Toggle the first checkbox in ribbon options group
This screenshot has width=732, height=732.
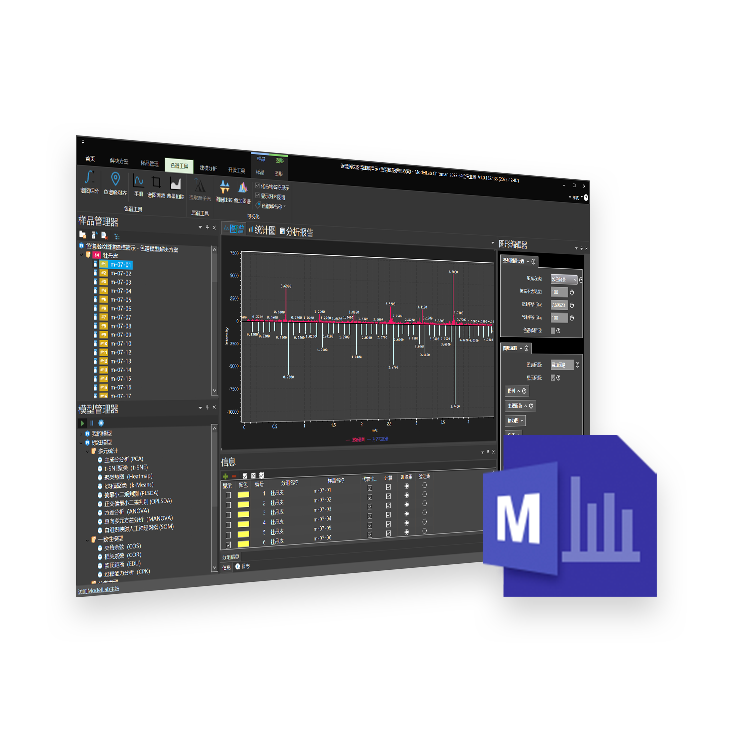pyautogui.click(x=257, y=185)
